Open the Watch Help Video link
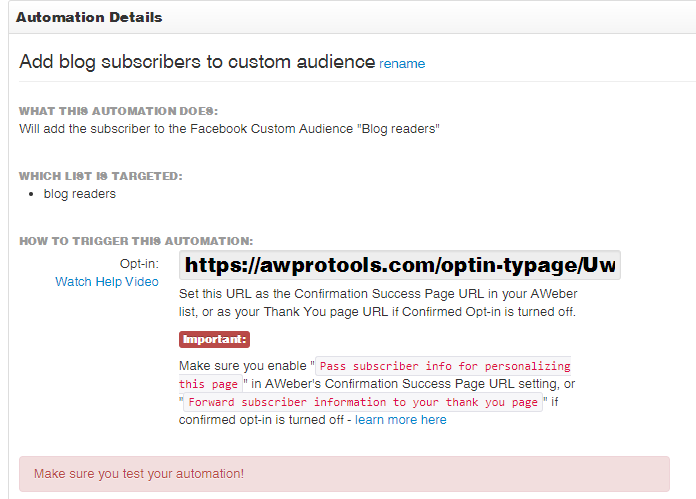 click(x=107, y=281)
